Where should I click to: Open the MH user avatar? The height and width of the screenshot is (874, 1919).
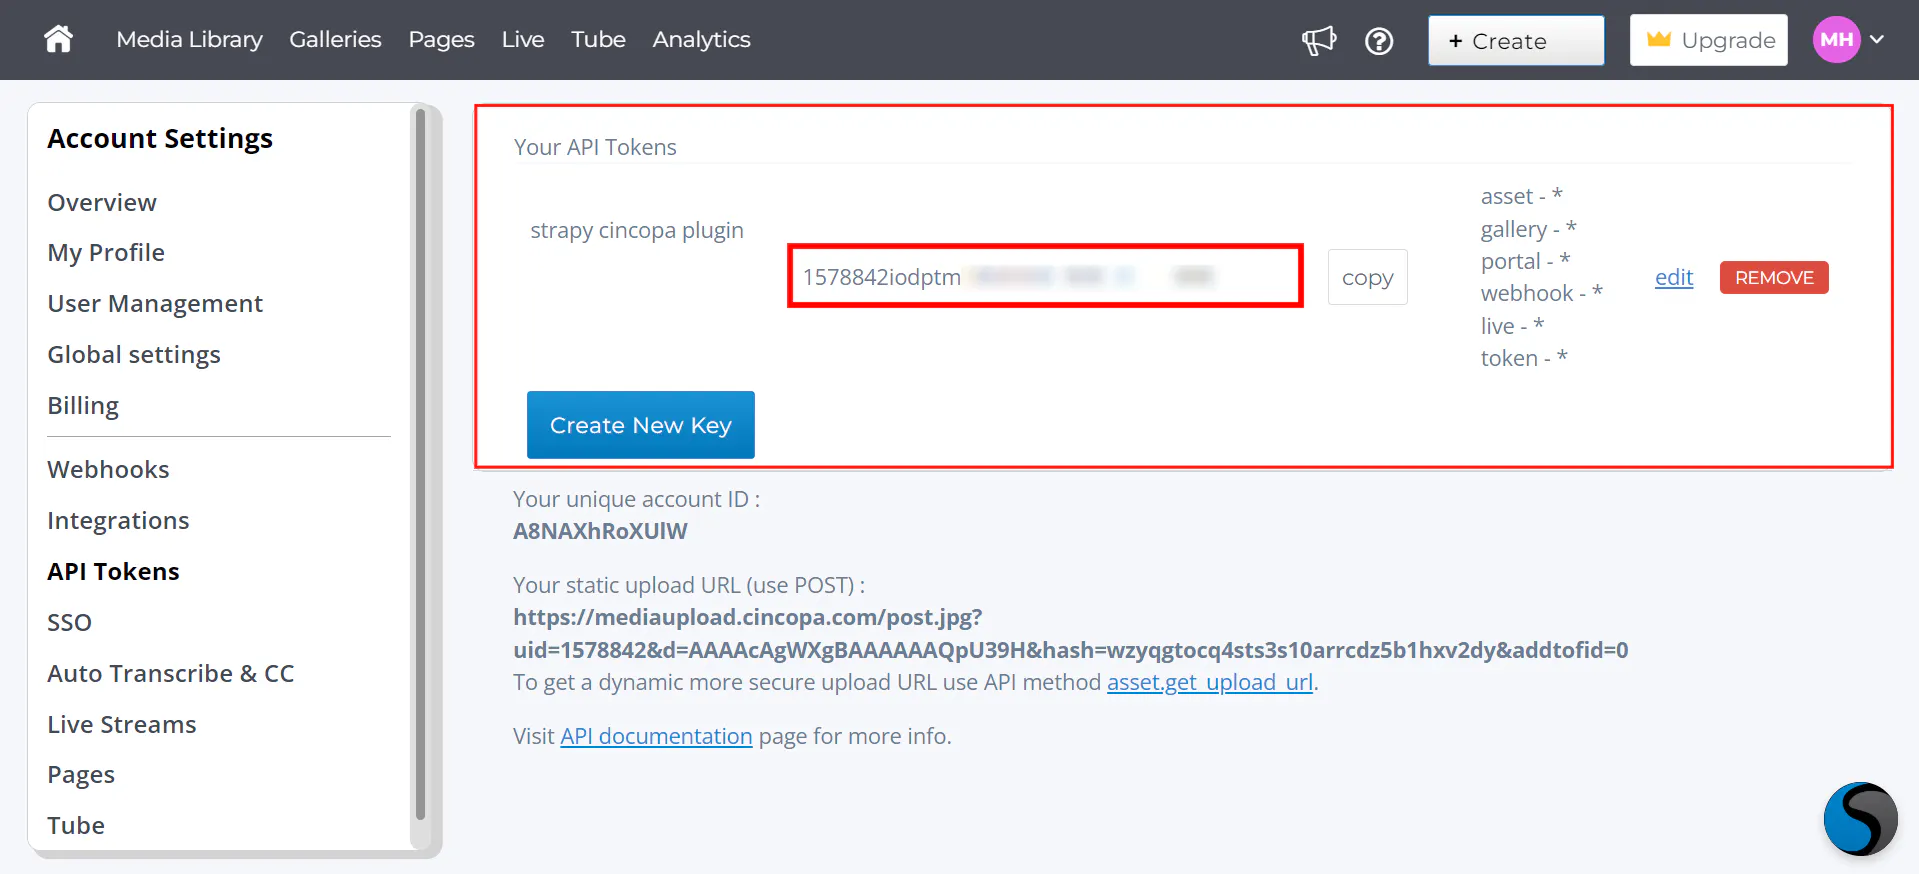click(x=1836, y=40)
